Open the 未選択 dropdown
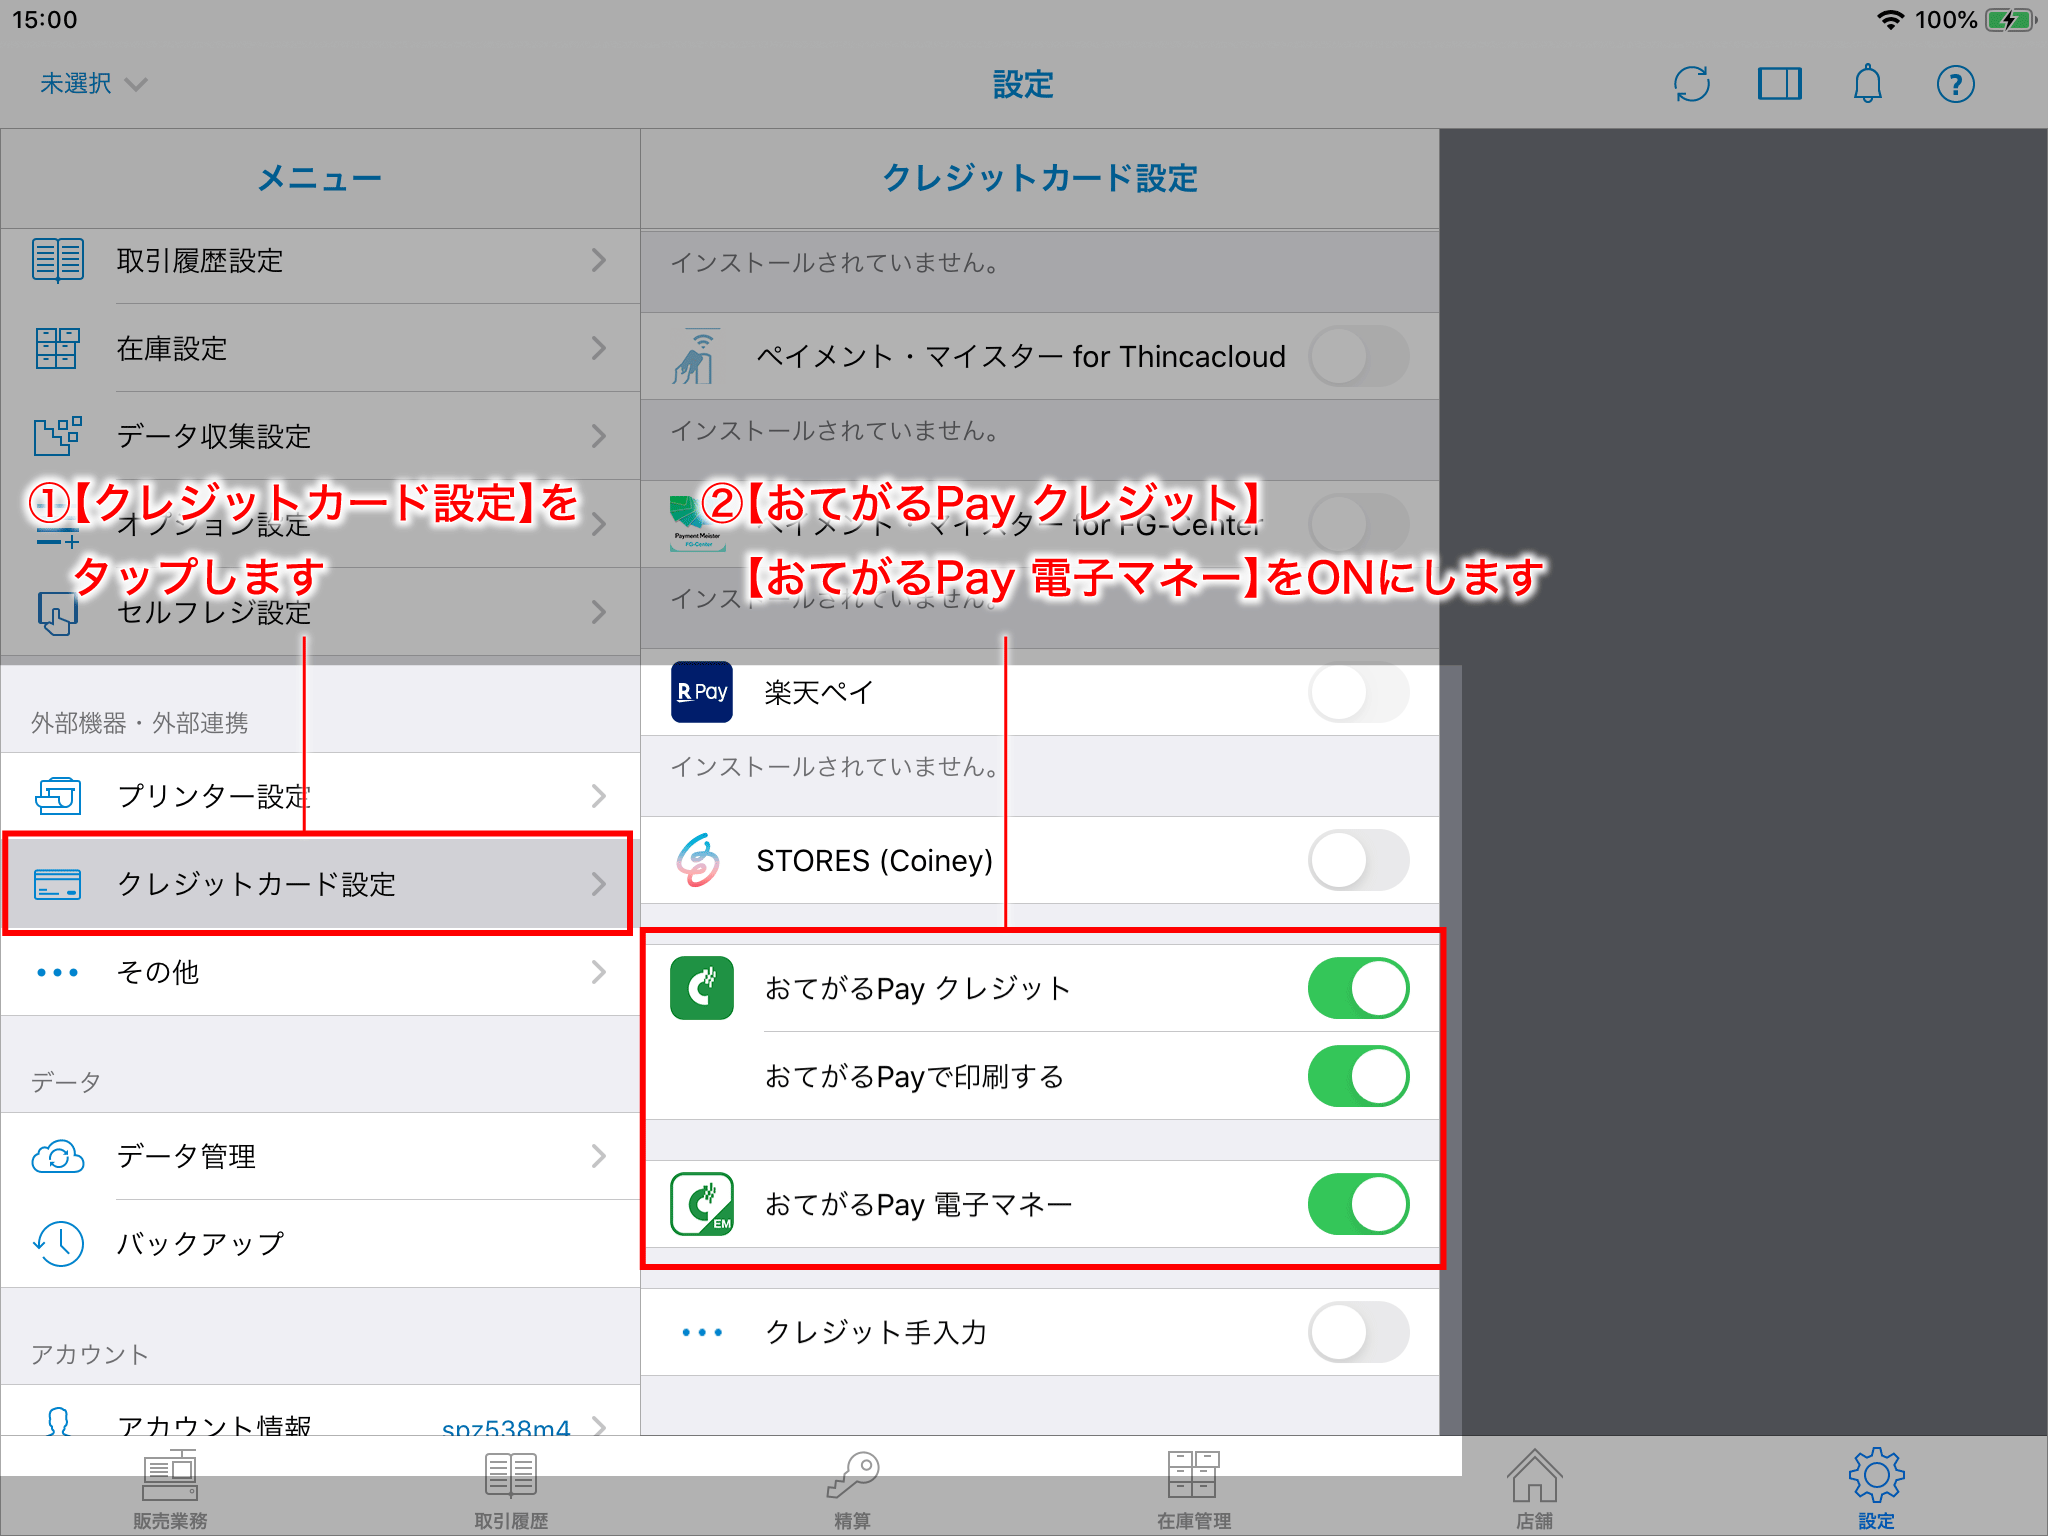Image resolution: width=2048 pixels, height=1536 pixels. pos(93,84)
